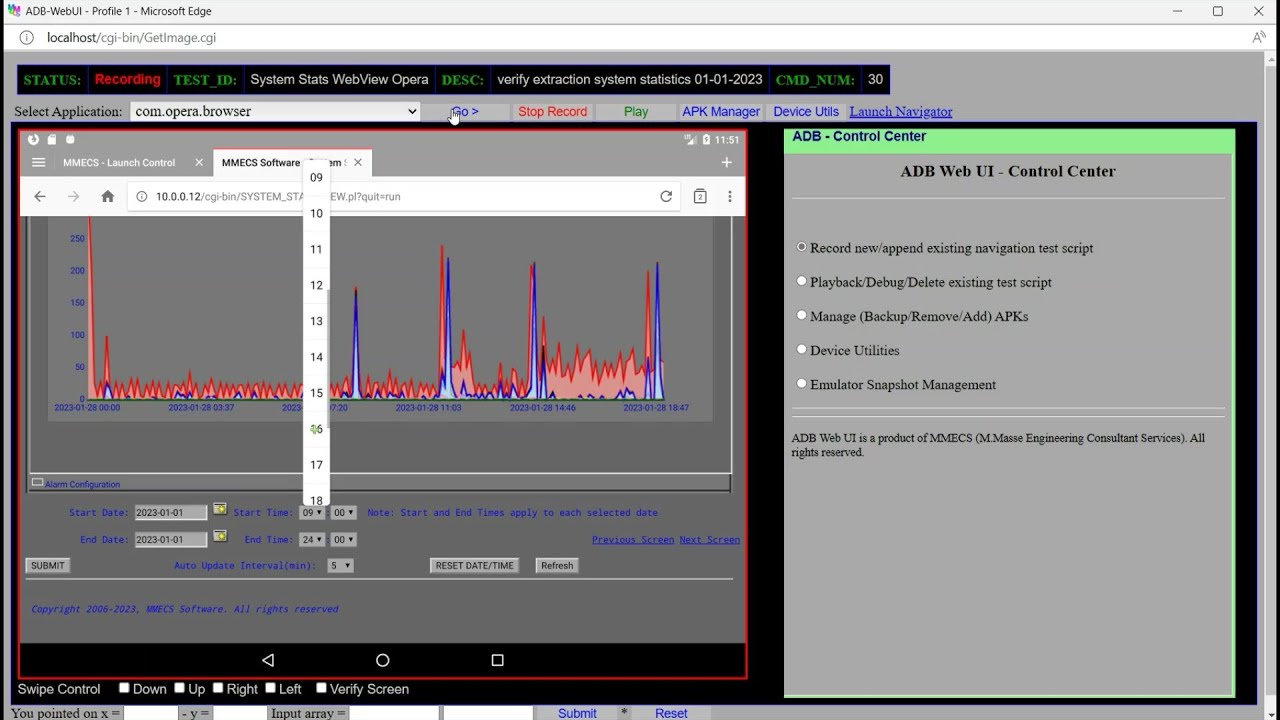The image size is (1280, 720).
Task: View site info in Edge address bar
Action: [x=26, y=37]
